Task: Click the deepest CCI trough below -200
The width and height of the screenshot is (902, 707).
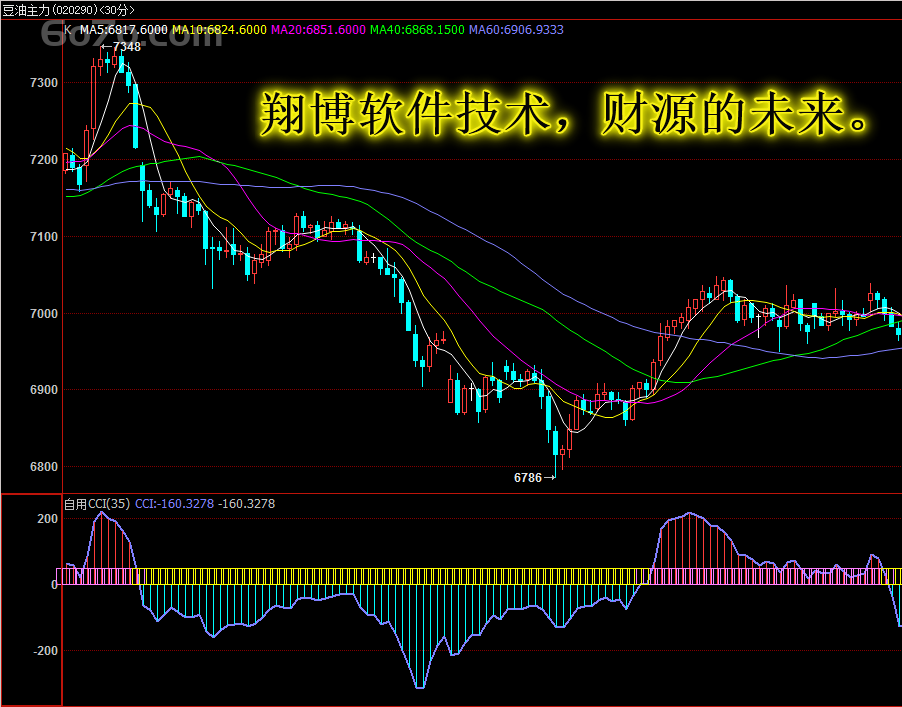Action: click(x=420, y=687)
